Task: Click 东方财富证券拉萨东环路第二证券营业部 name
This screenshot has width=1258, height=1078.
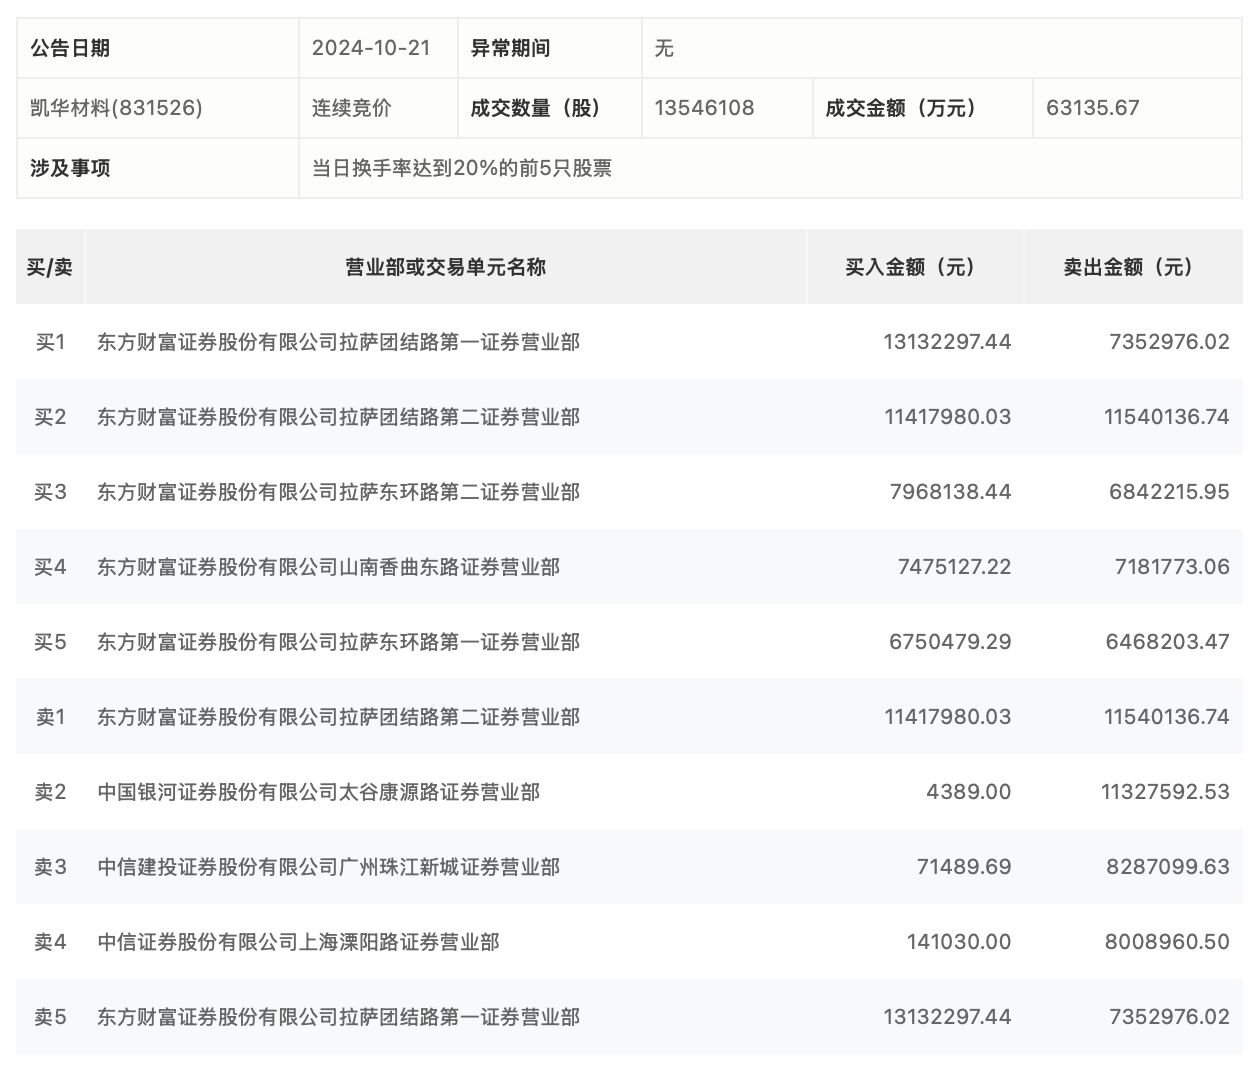Action: tap(338, 492)
